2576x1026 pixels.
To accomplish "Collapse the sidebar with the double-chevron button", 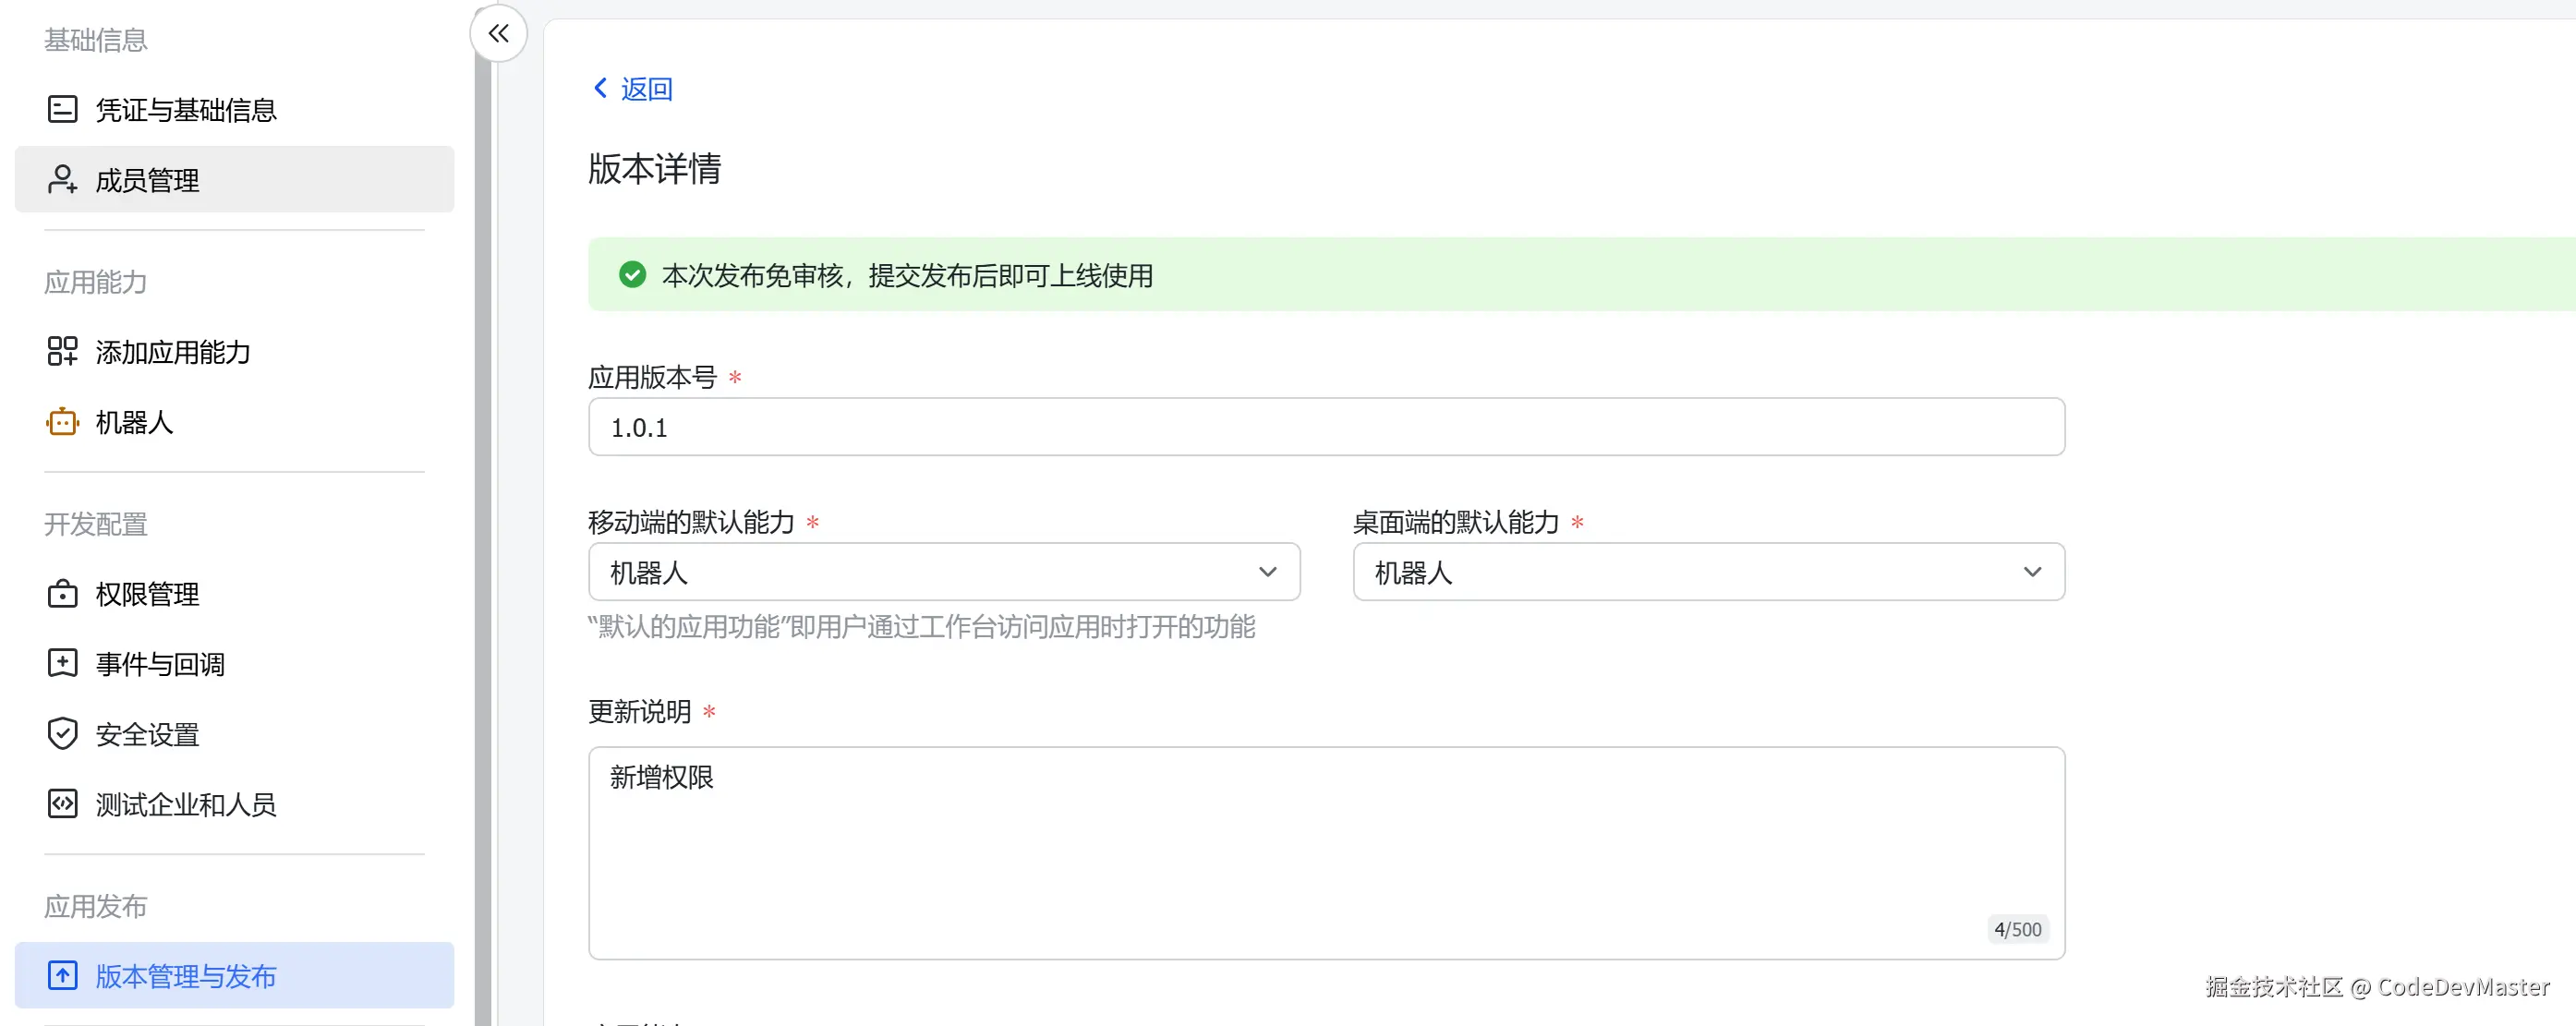I will tap(498, 33).
